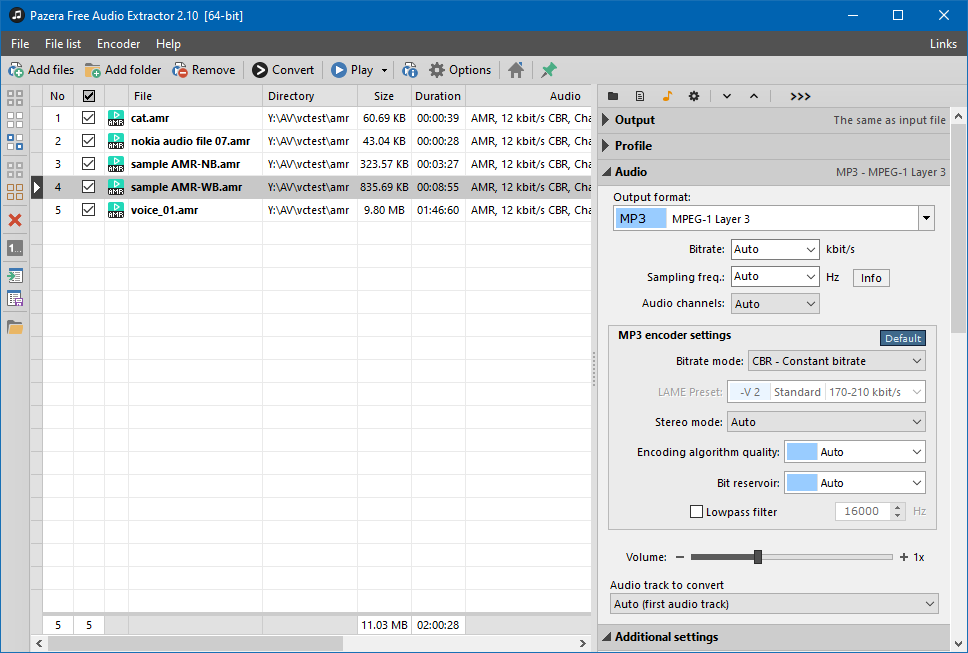Show file information icon next to Options
The height and width of the screenshot is (653, 968).
click(410, 70)
